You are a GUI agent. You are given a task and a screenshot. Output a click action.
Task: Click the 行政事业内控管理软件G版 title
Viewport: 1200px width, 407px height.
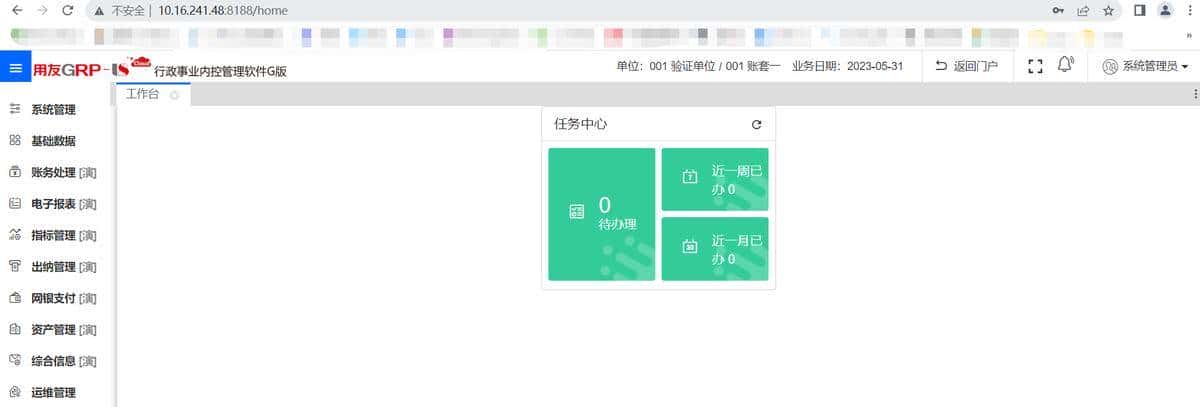[220, 72]
